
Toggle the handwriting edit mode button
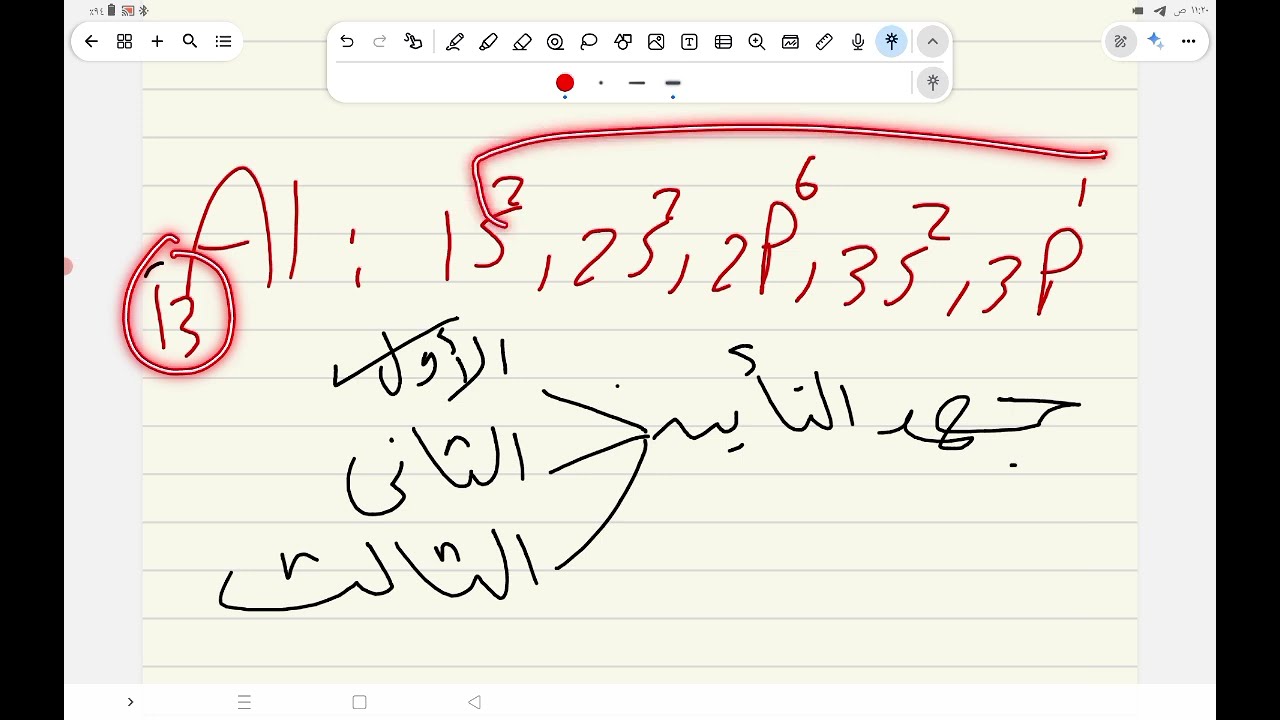1121,41
